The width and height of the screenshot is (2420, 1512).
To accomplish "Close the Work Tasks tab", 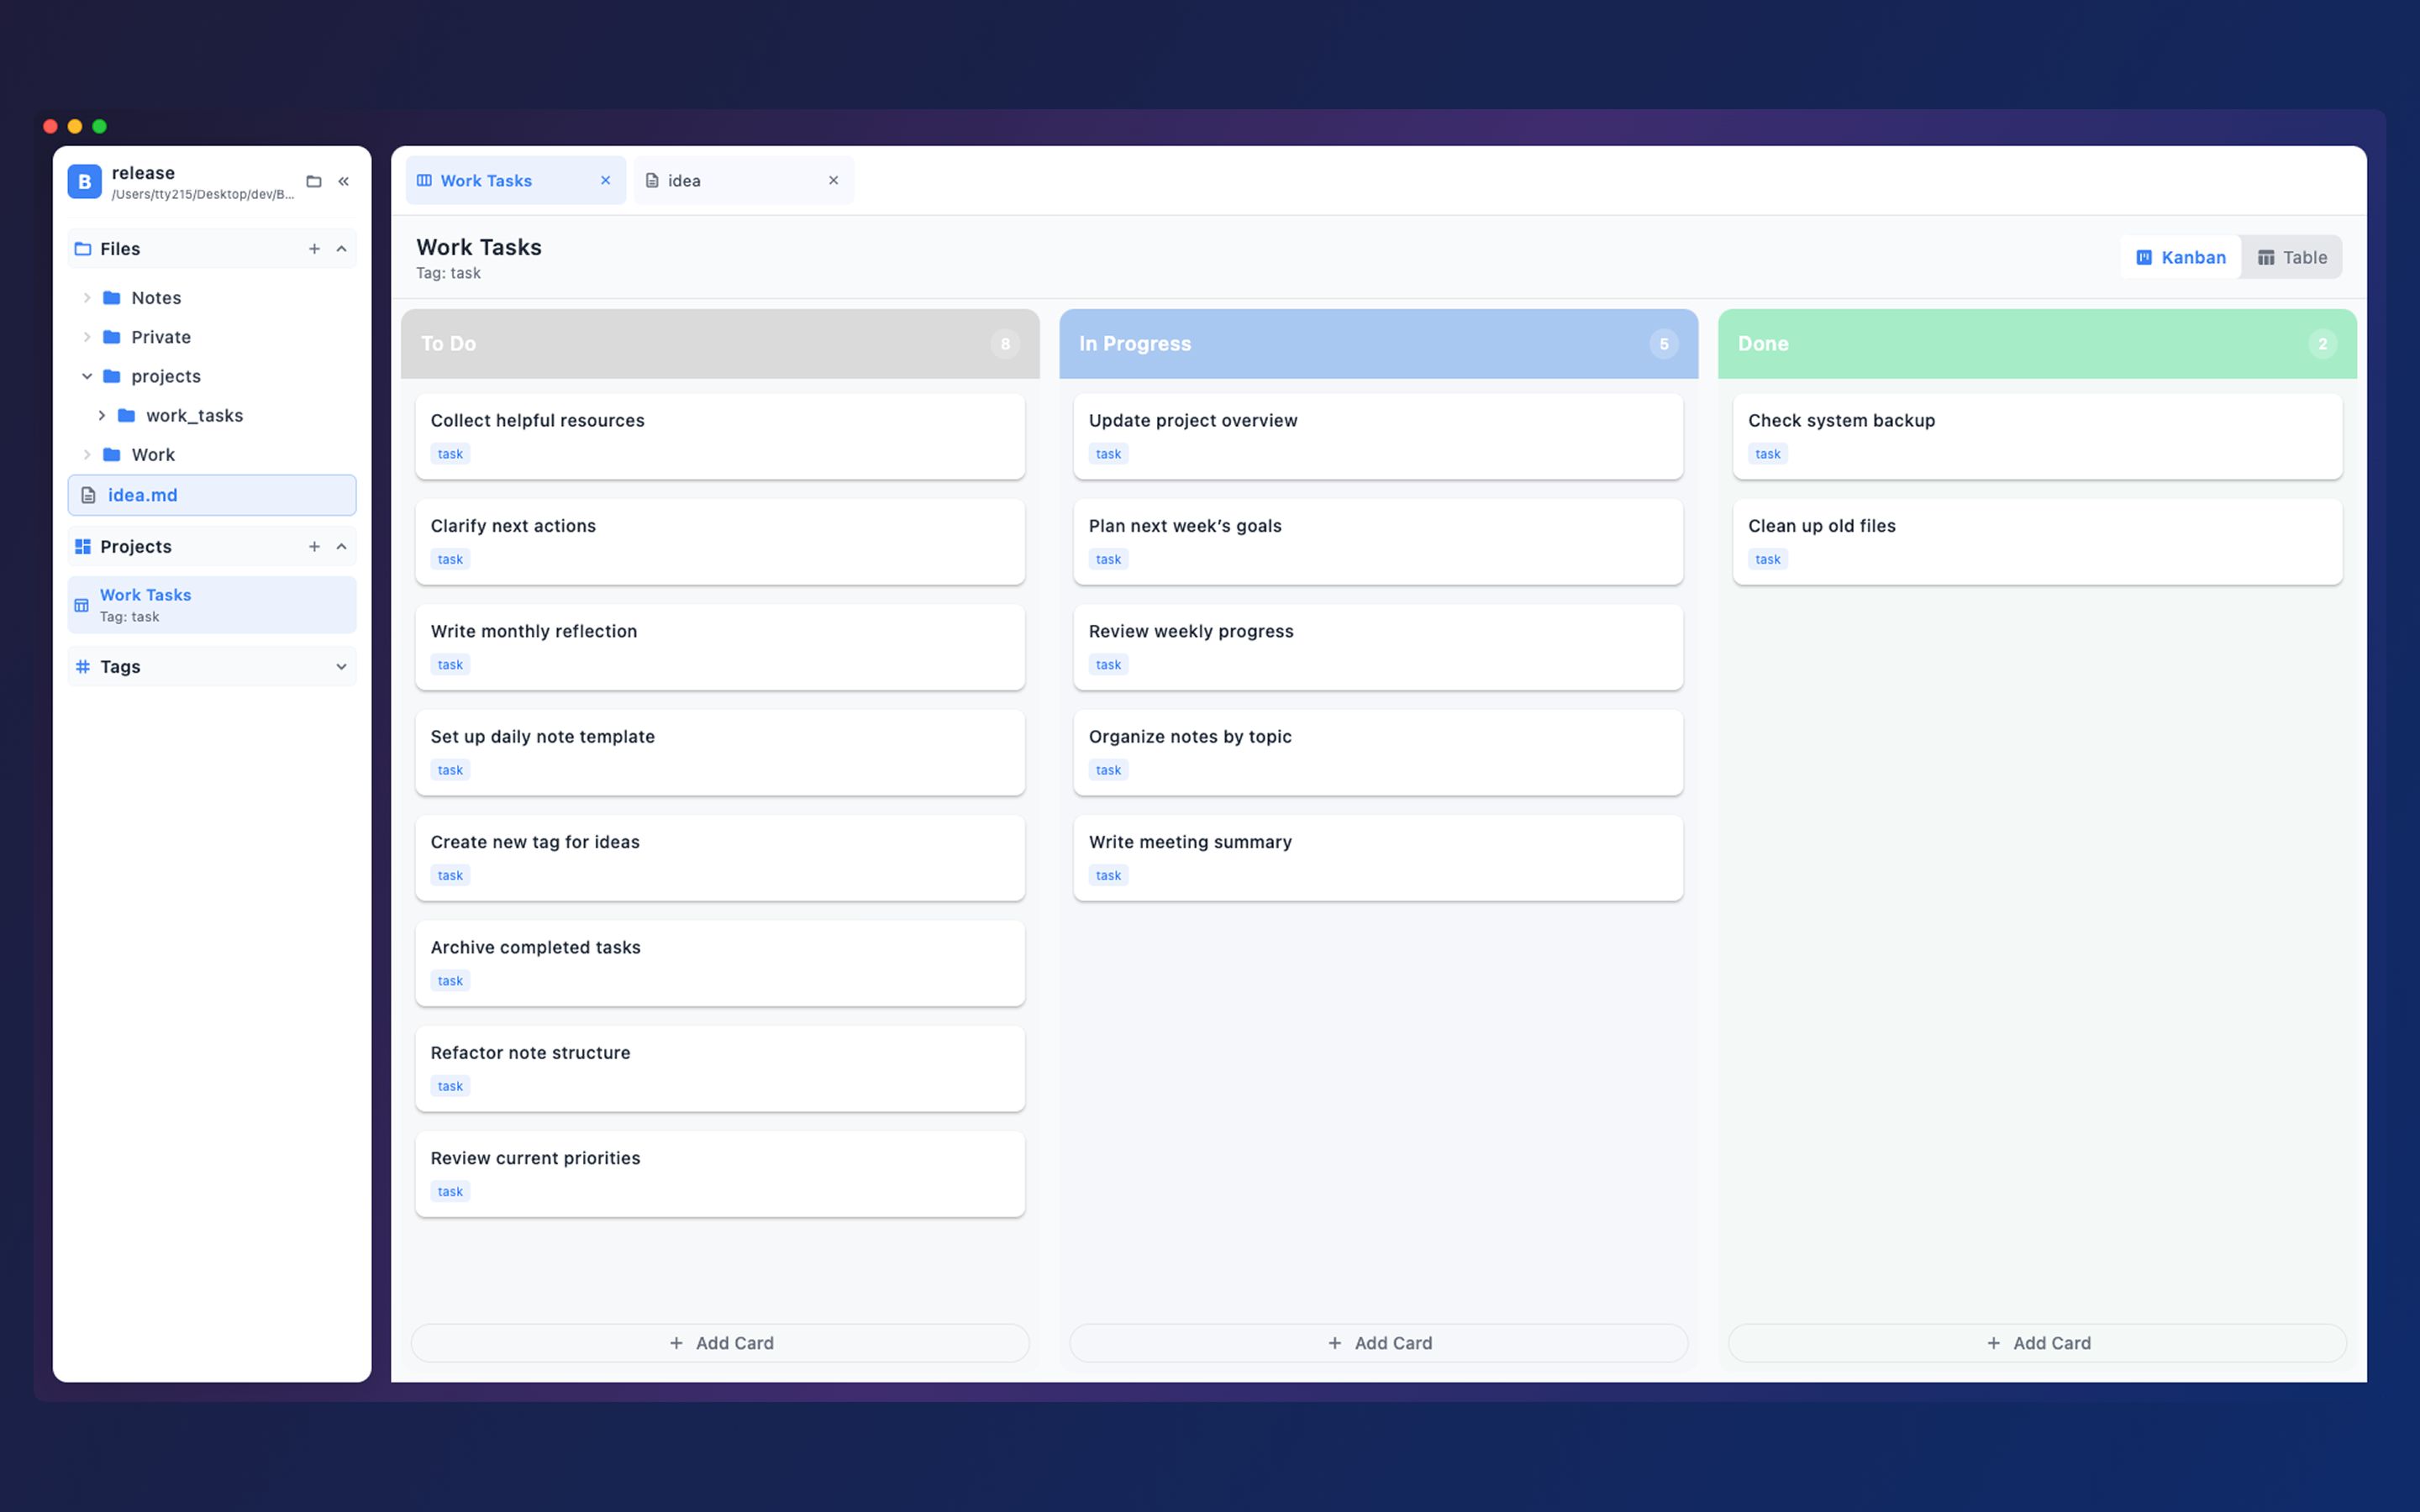I will tap(605, 180).
